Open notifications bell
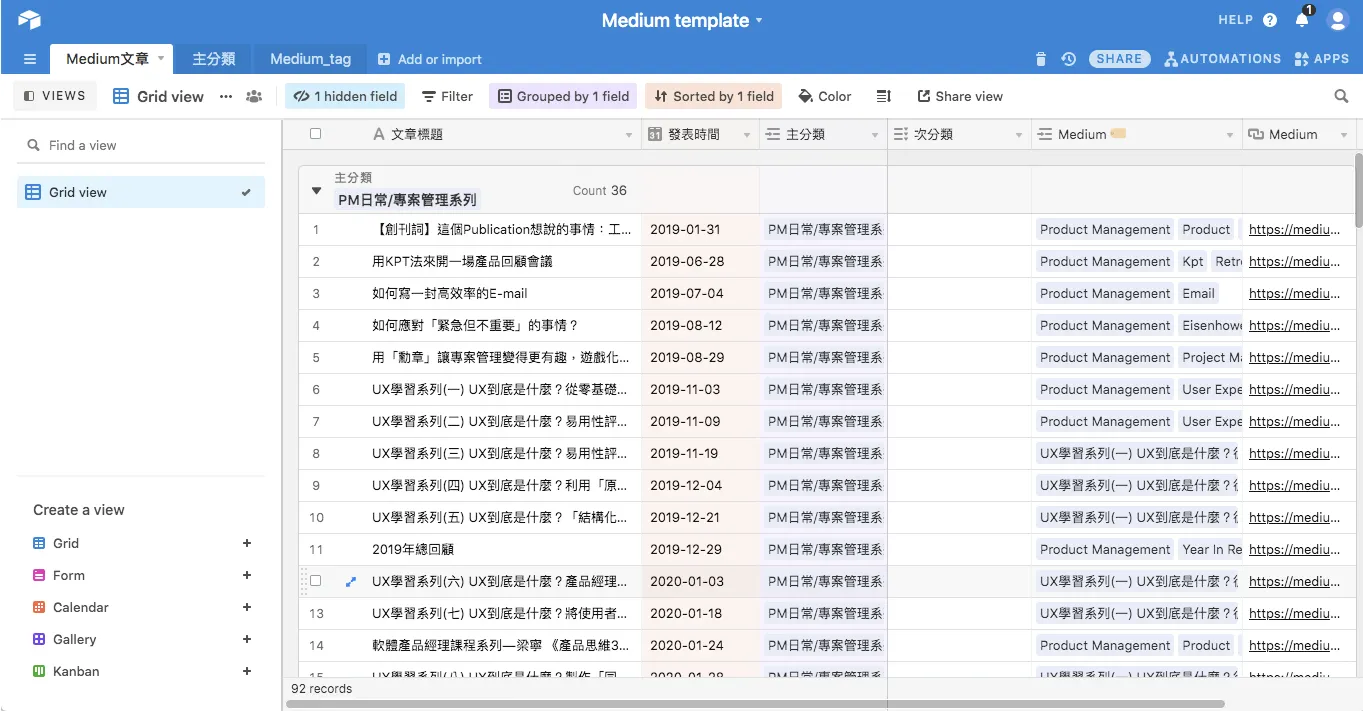The height and width of the screenshot is (711, 1363). pos(1302,19)
